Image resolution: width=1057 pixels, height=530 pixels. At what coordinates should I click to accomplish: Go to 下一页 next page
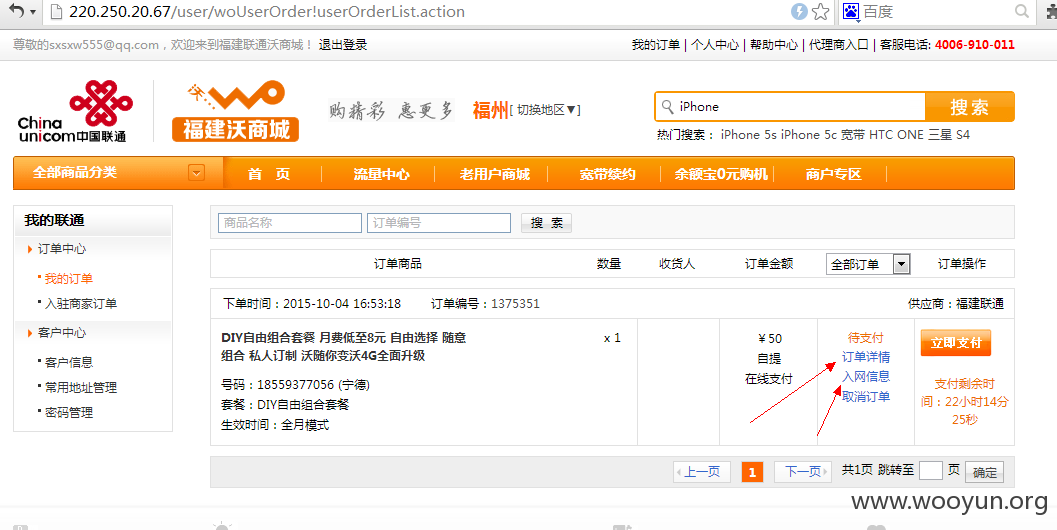point(803,472)
